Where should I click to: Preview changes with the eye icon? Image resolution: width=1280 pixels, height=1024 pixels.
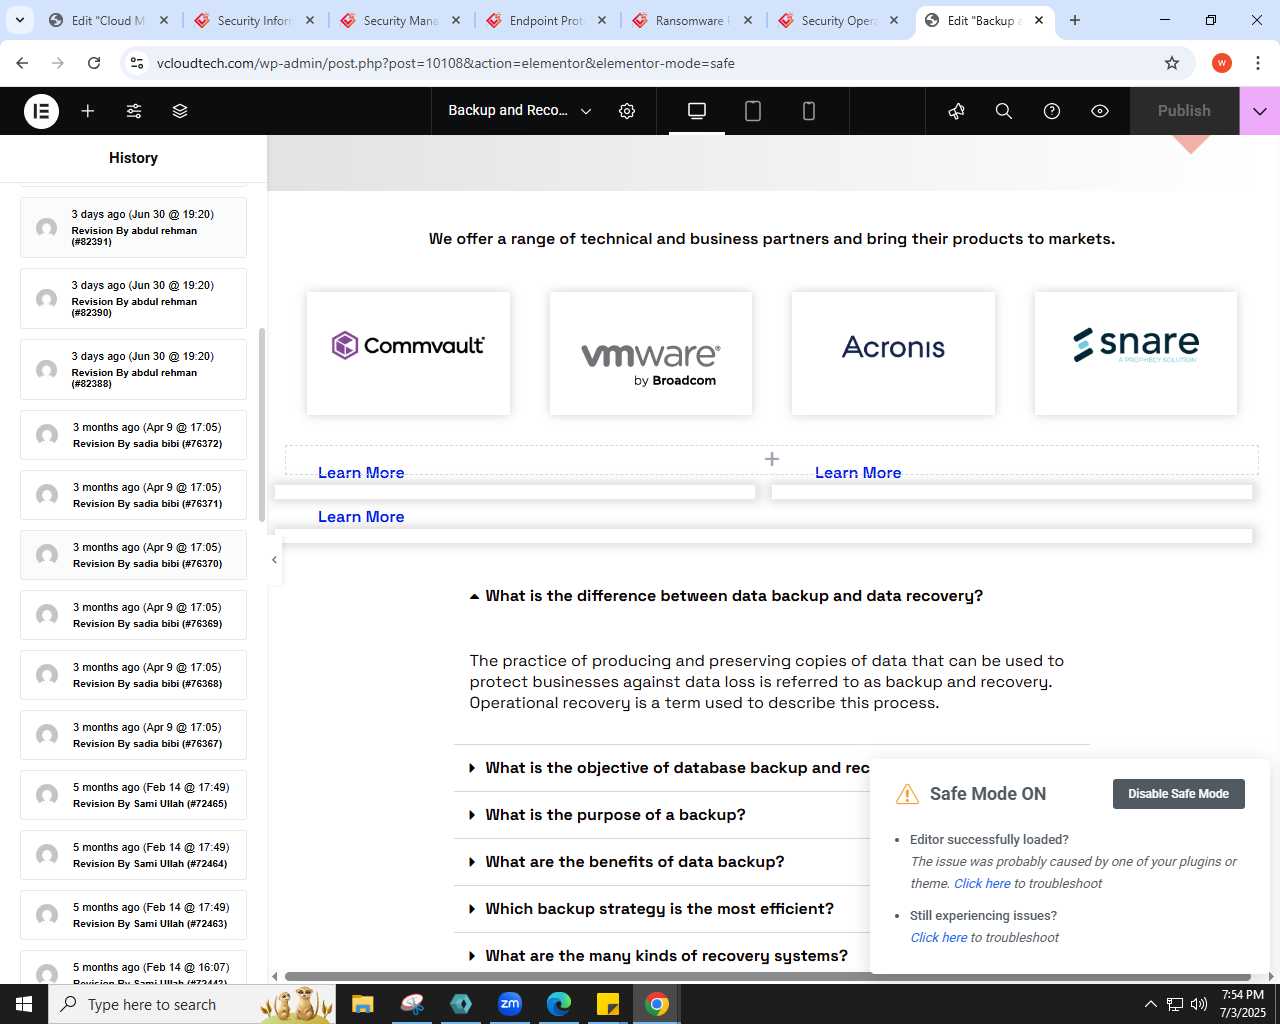[1100, 111]
